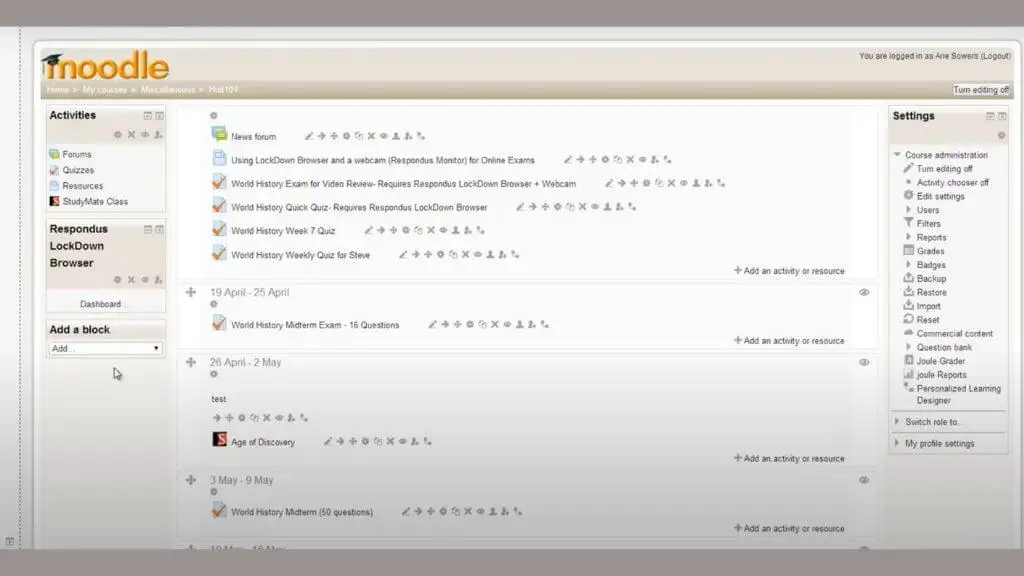Hide the World History Week 7 Quiz
Viewport: 1024px width, 576px height.
click(x=443, y=230)
